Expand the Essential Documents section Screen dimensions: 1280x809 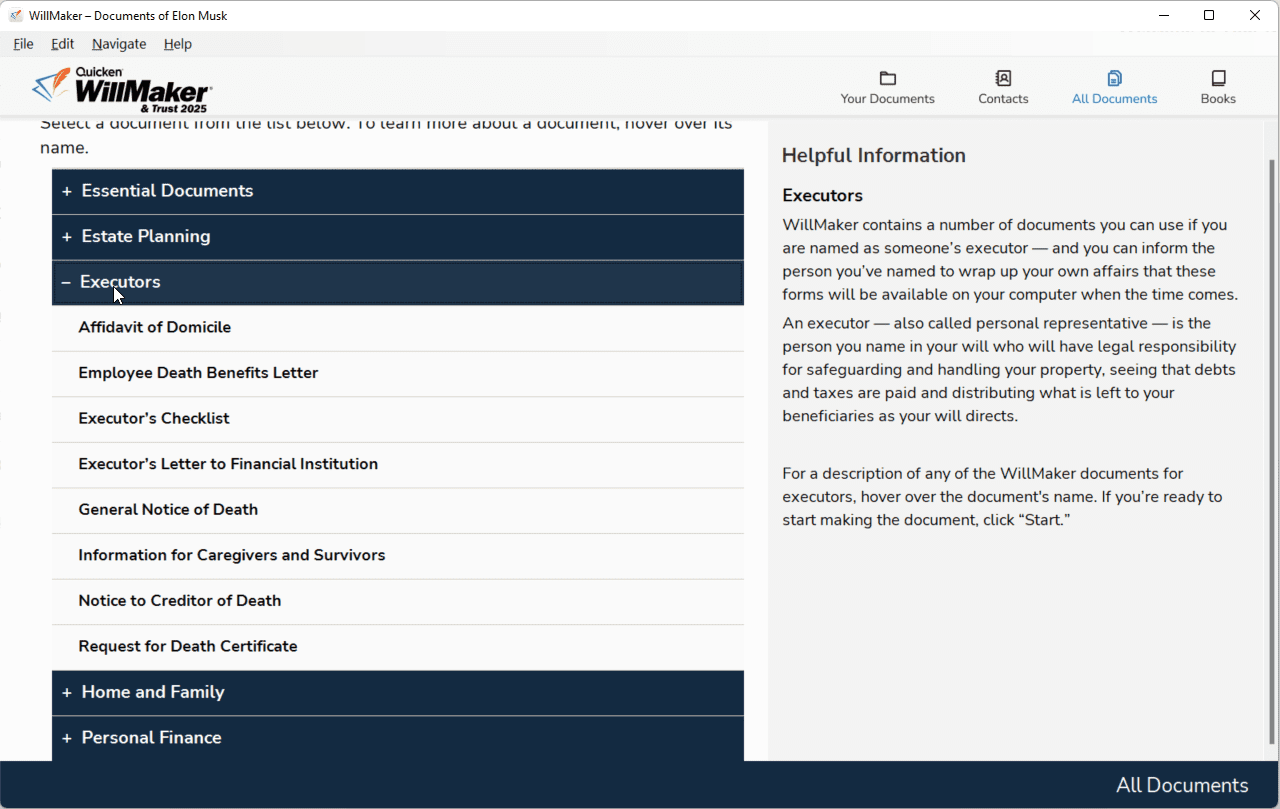tap(166, 191)
